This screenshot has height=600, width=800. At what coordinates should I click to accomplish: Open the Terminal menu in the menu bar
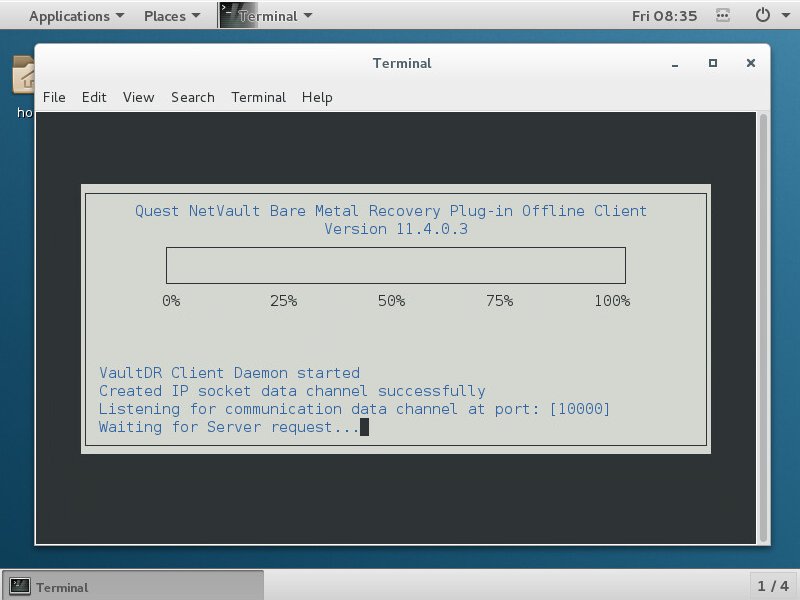point(258,97)
